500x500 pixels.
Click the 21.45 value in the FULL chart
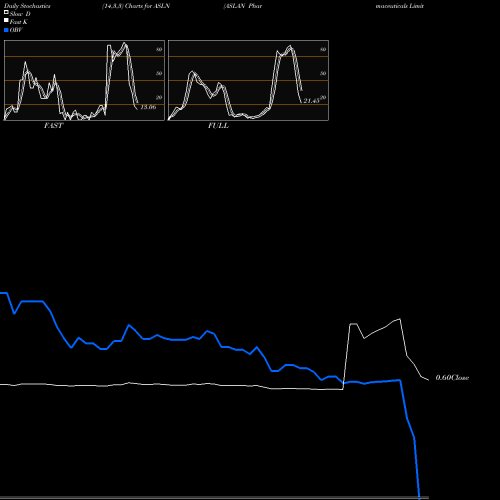click(x=312, y=100)
